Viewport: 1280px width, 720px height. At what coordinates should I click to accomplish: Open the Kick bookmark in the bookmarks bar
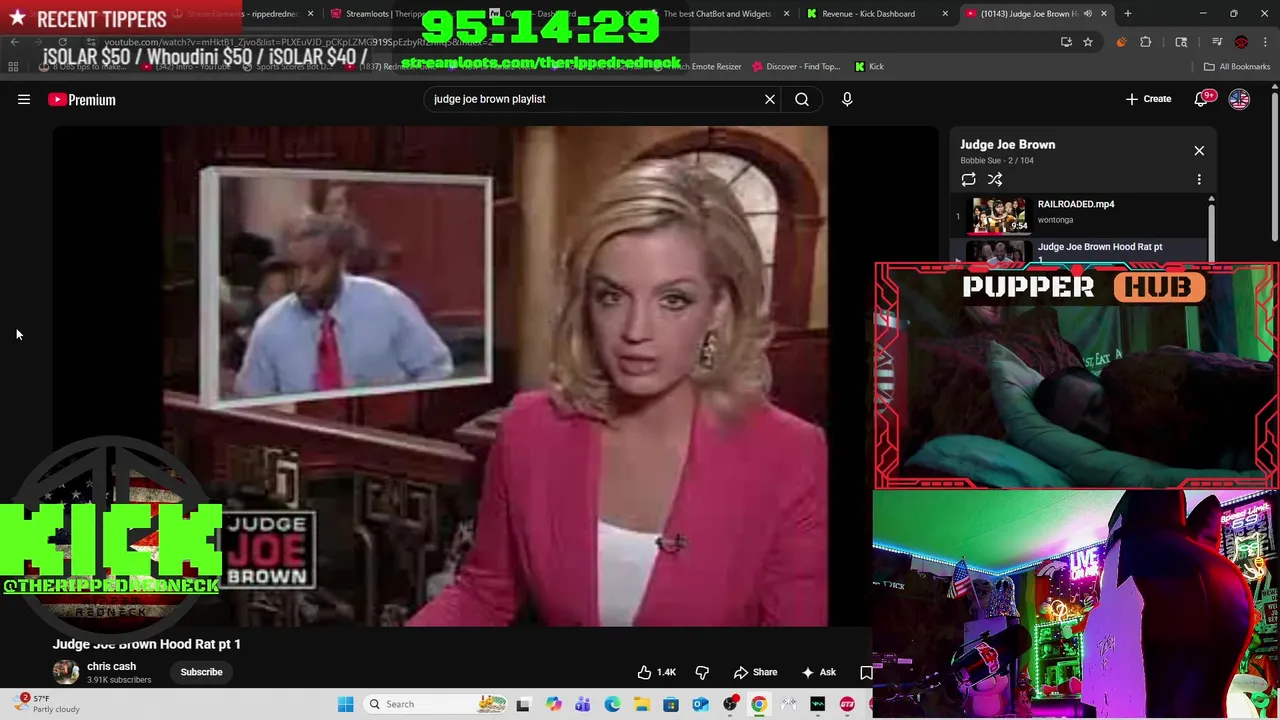(869, 67)
